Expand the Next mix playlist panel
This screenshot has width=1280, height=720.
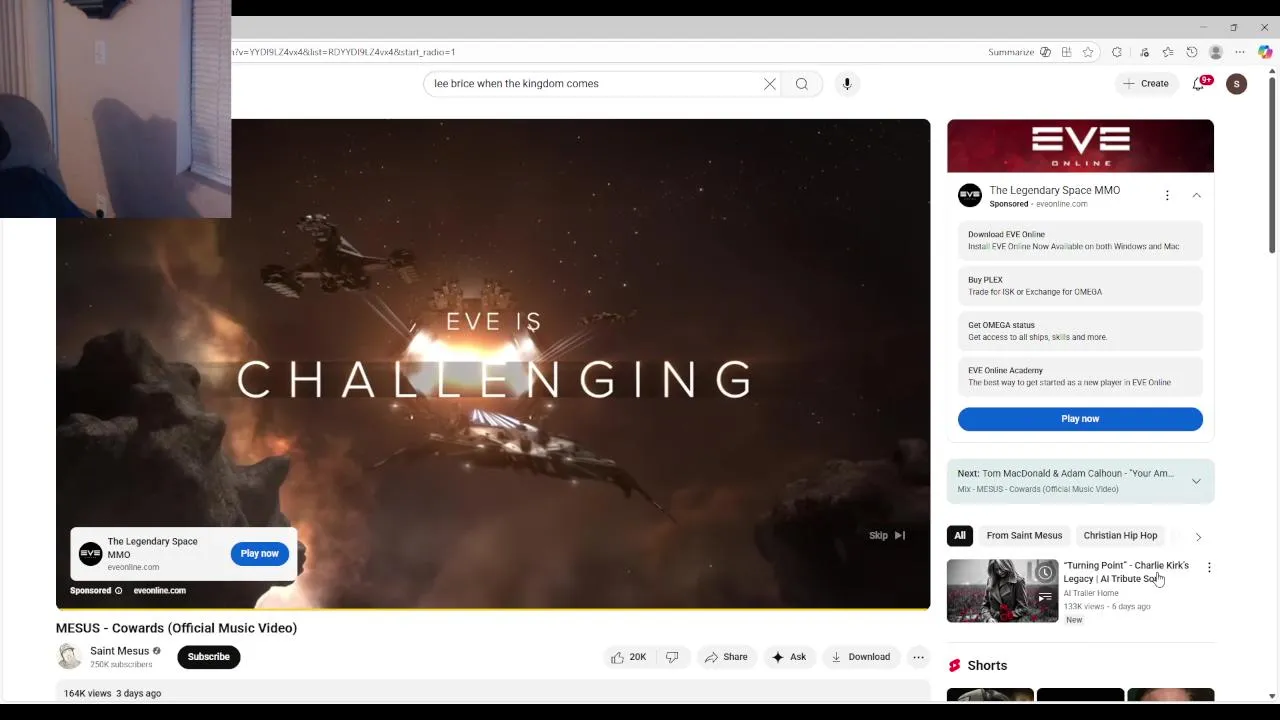click(x=1196, y=481)
